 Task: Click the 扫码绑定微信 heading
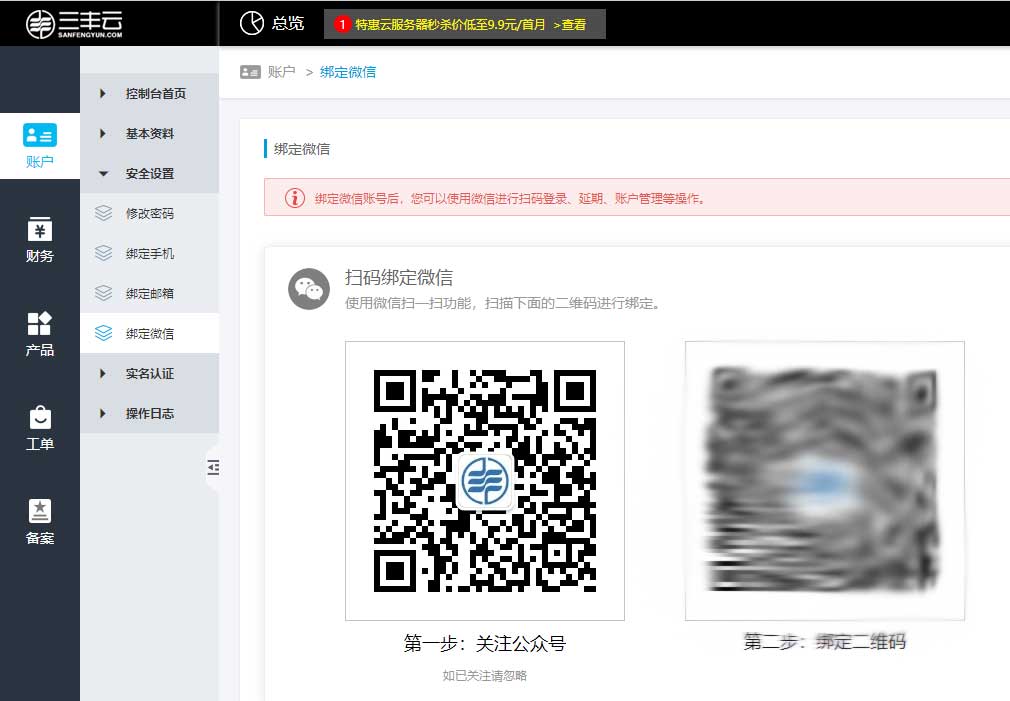tap(399, 278)
